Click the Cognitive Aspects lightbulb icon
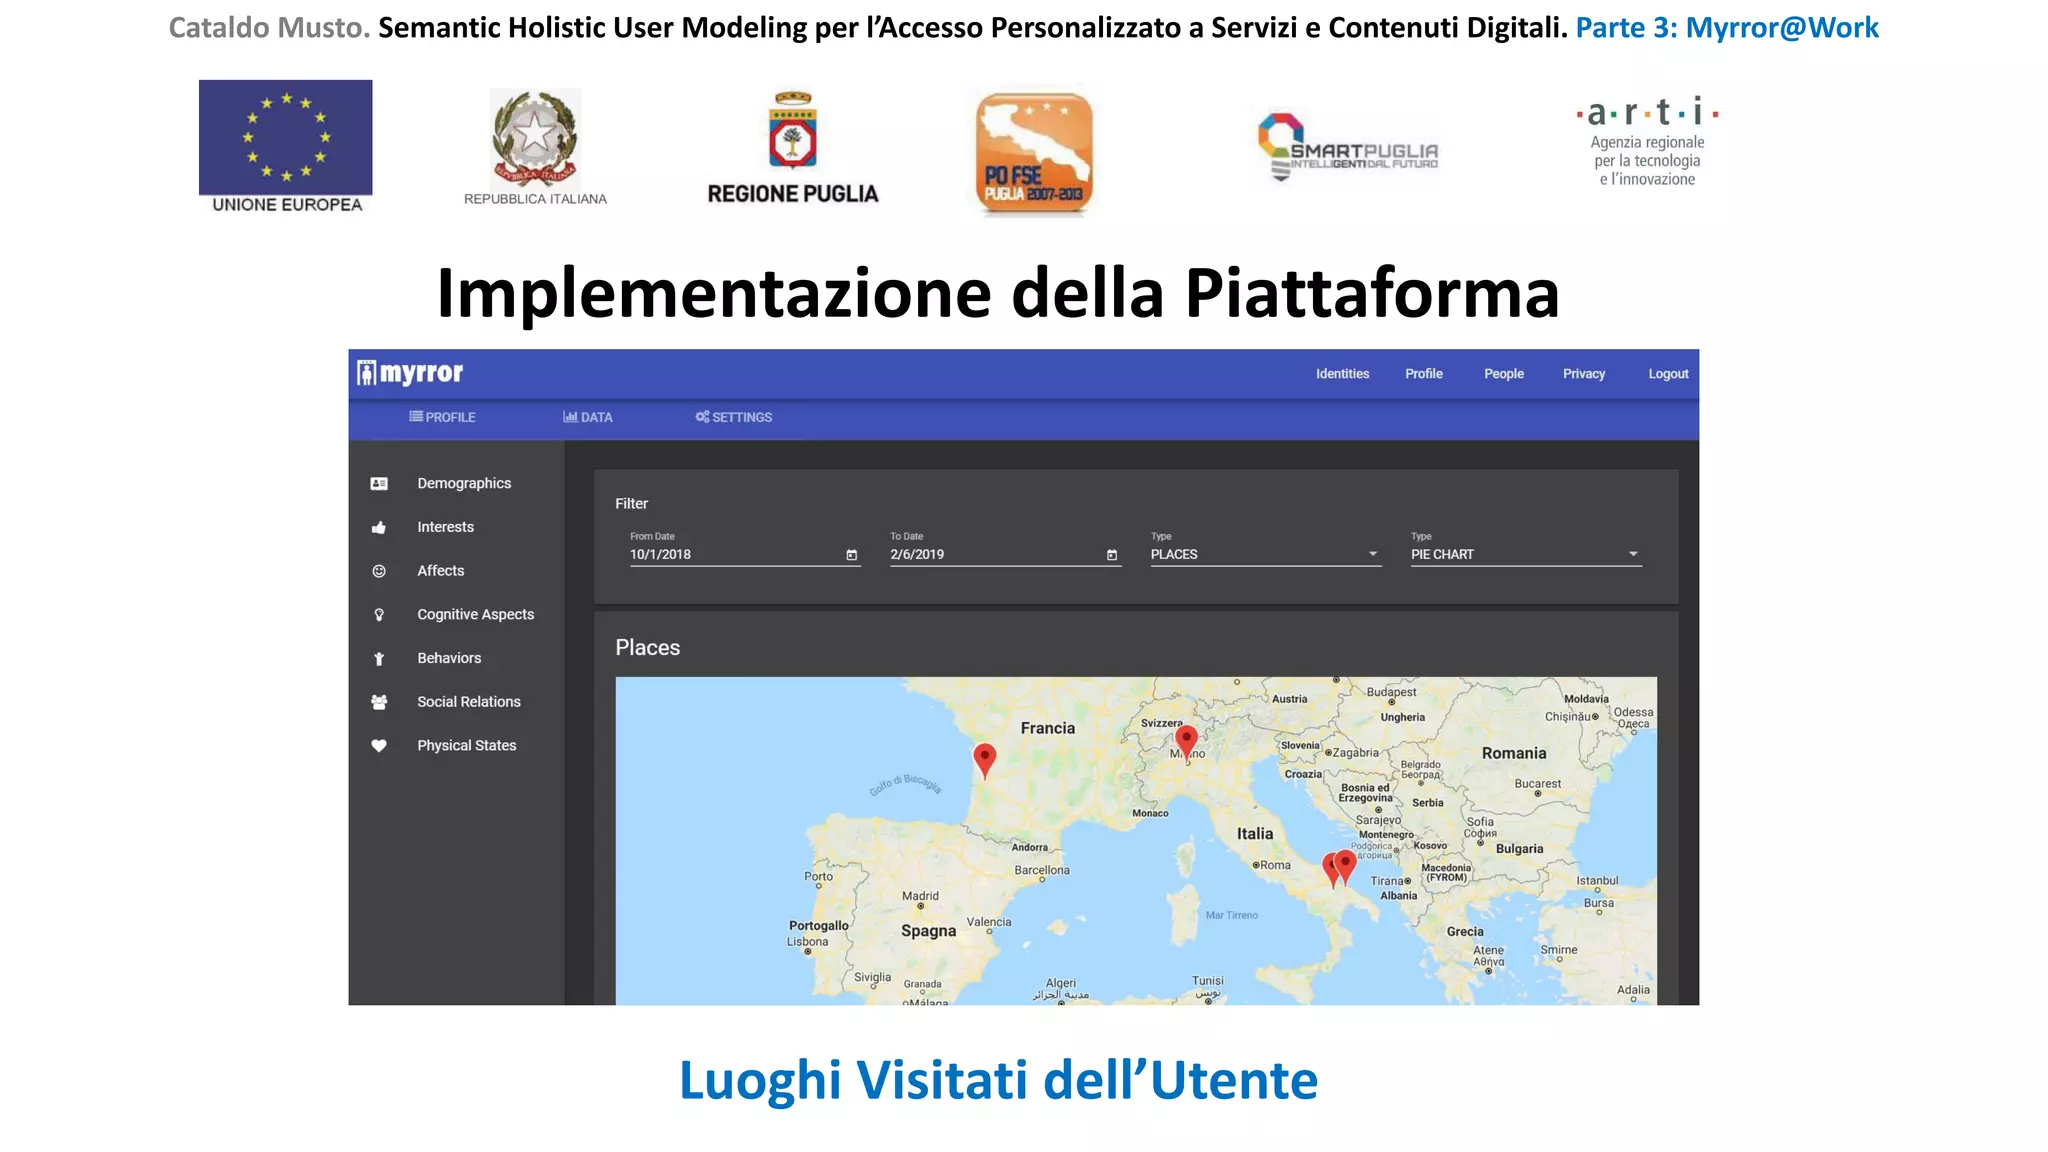 (x=379, y=615)
